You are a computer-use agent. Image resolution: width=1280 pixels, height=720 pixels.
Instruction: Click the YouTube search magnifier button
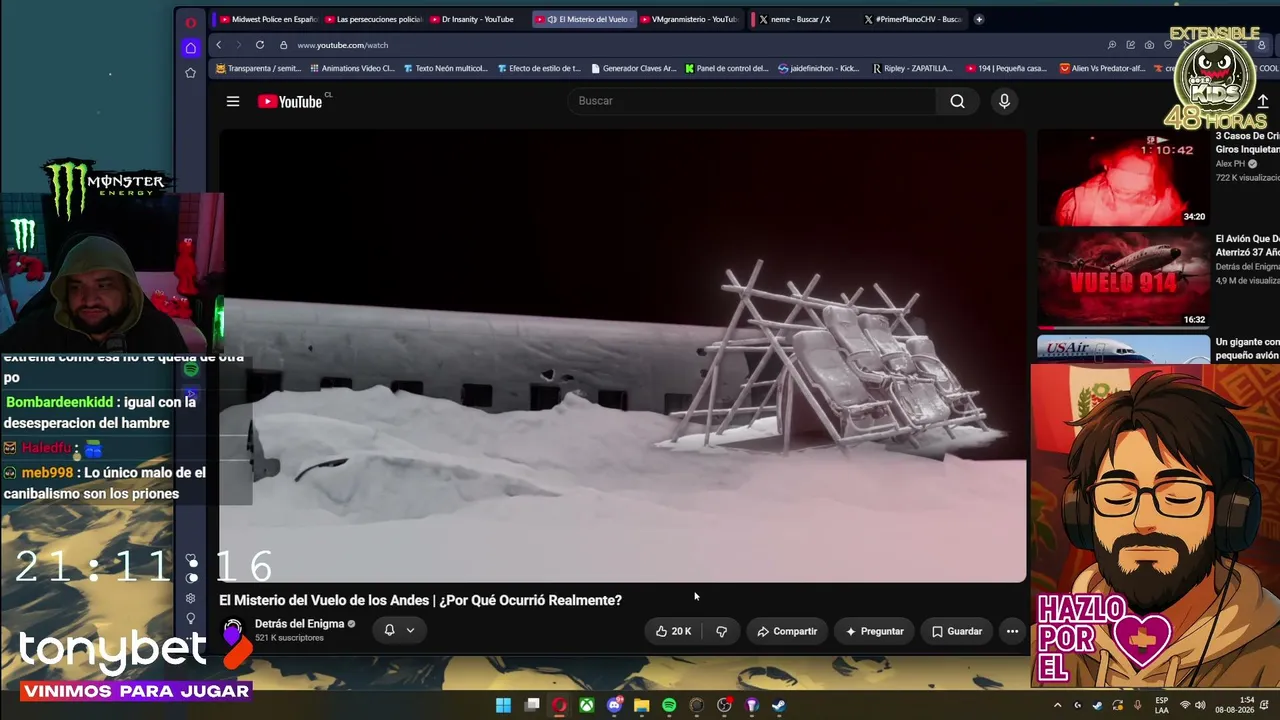957,101
